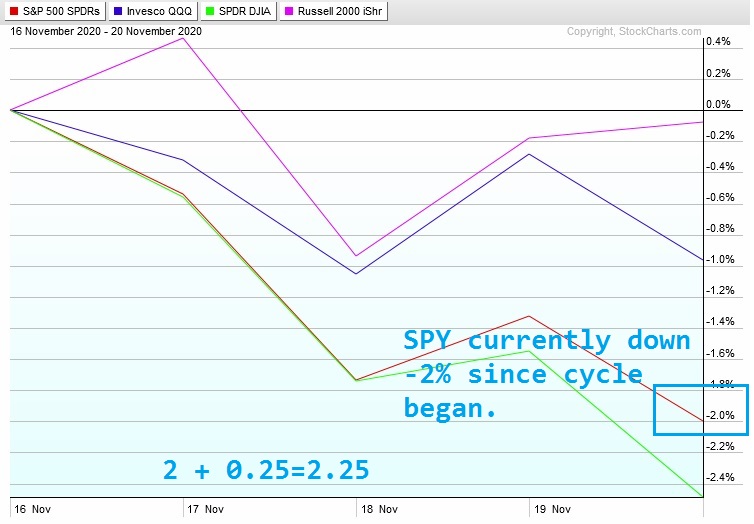This screenshot has height=524, width=754.
Task: Click the Invesco QQQ legend button
Action: coord(153,11)
